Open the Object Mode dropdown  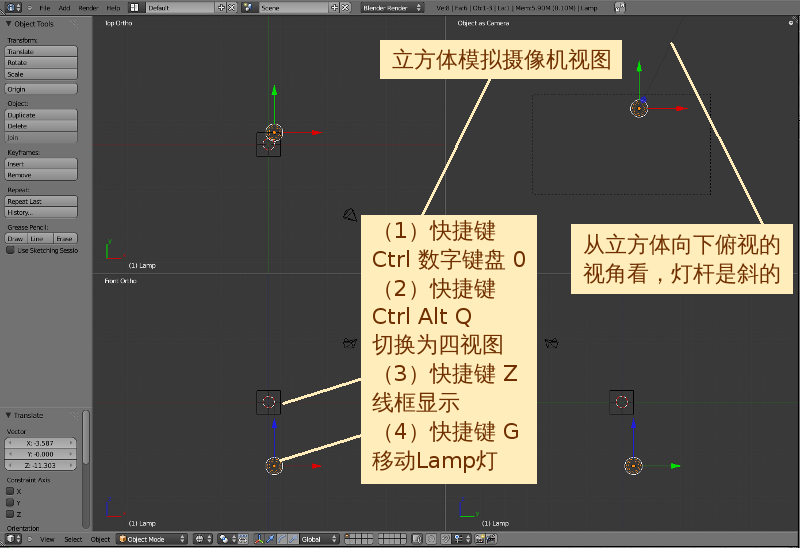[x=152, y=539]
